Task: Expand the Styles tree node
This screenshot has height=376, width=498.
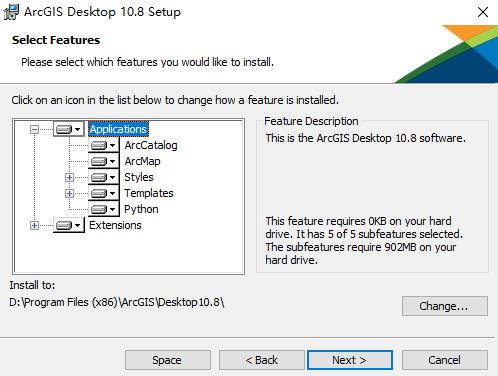Action: click(69, 177)
